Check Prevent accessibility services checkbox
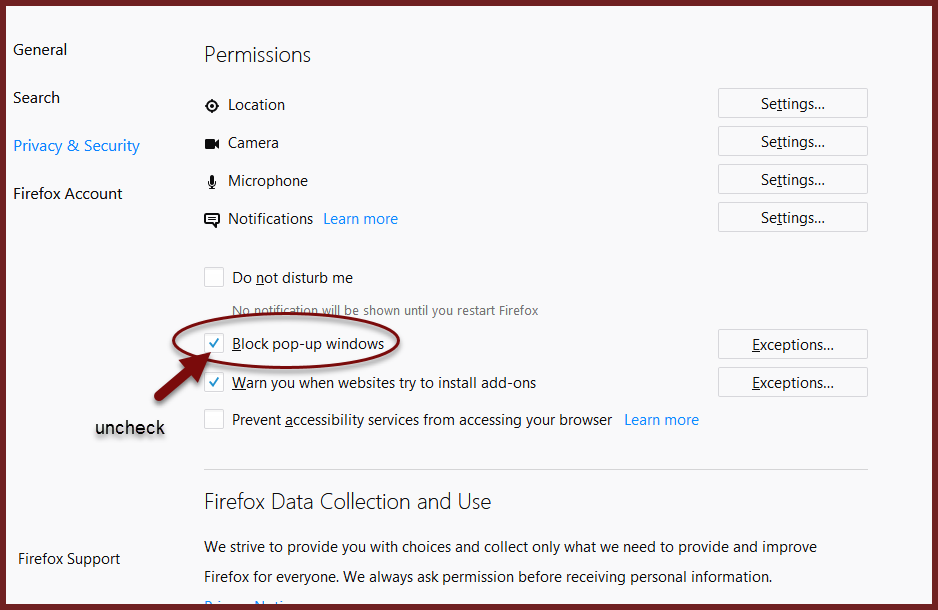The width and height of the screenshot is (938, 610). click(x=214, y=419)
